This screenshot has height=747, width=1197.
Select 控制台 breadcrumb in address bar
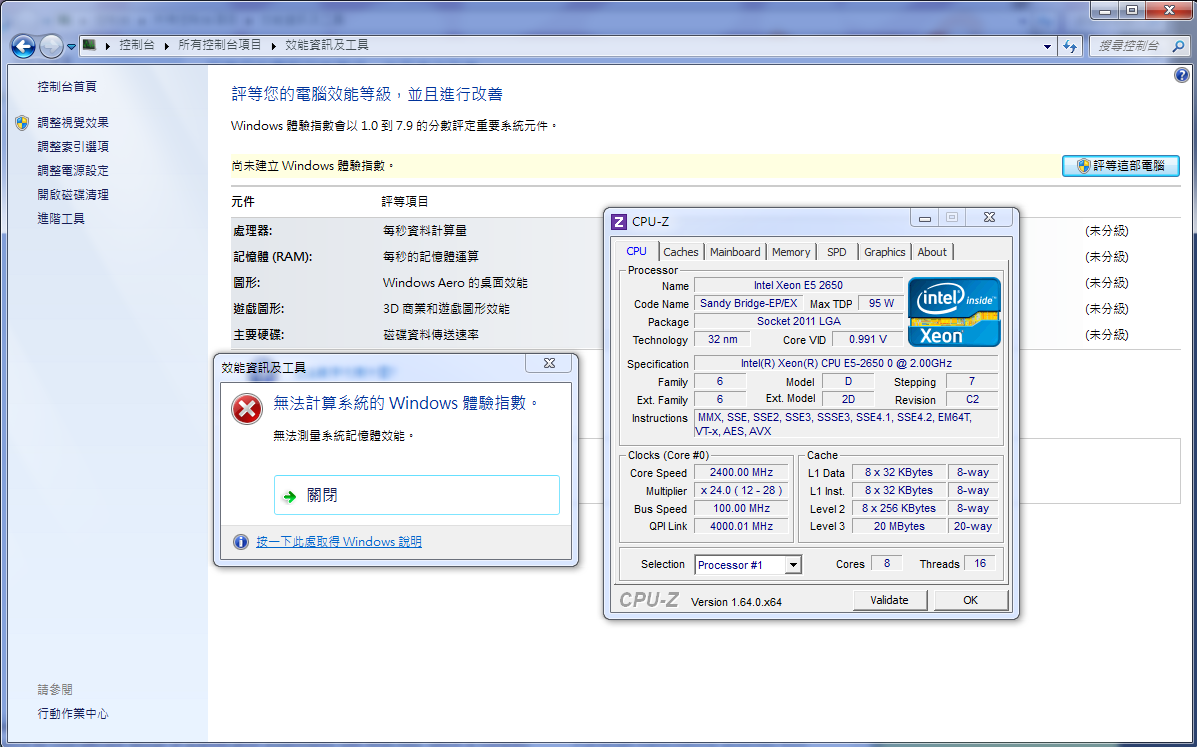click(137, 45)
